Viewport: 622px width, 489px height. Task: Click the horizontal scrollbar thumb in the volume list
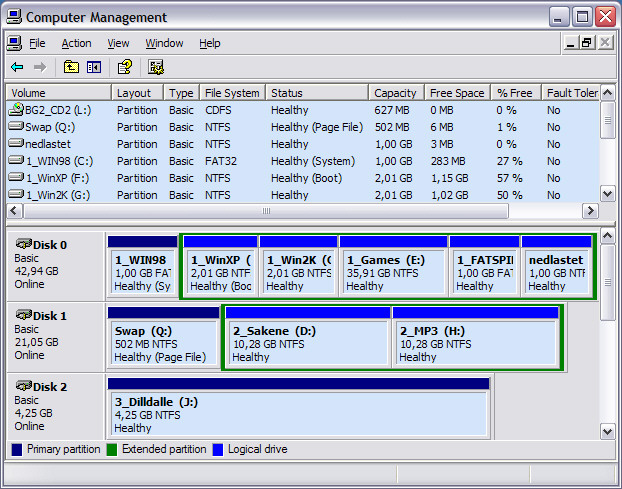click(x=266, y=211)
